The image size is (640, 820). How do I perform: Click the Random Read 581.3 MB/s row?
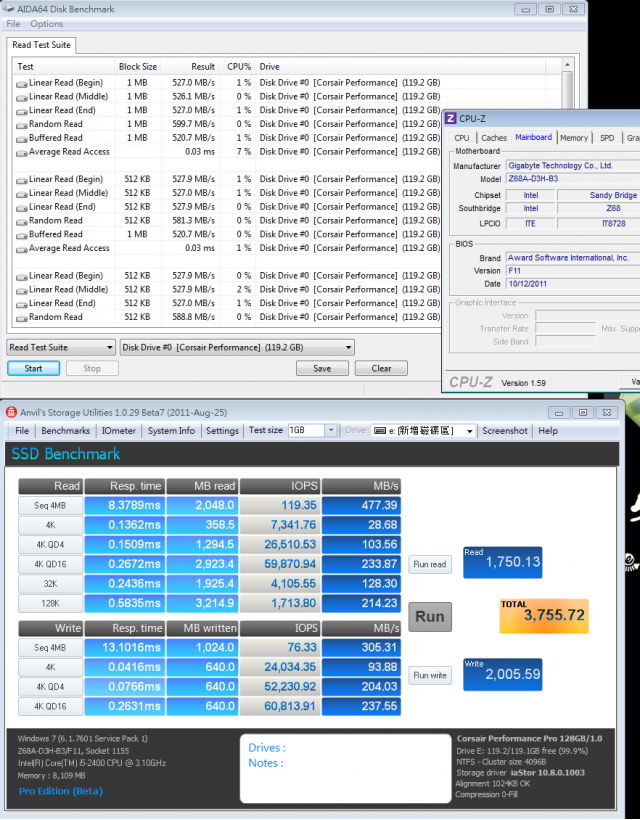click(227, 221)
